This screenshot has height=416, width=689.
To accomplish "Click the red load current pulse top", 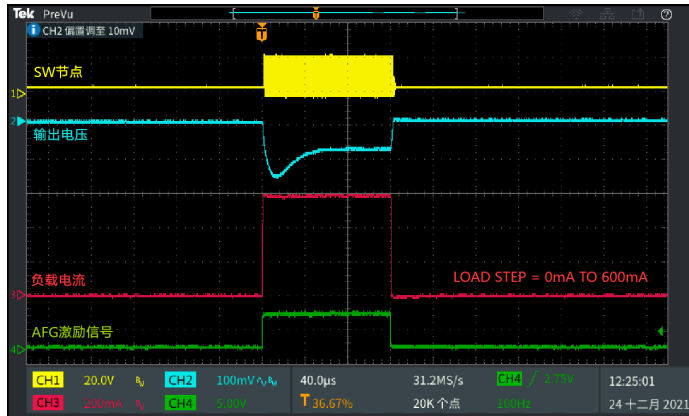I will (326, 196).
